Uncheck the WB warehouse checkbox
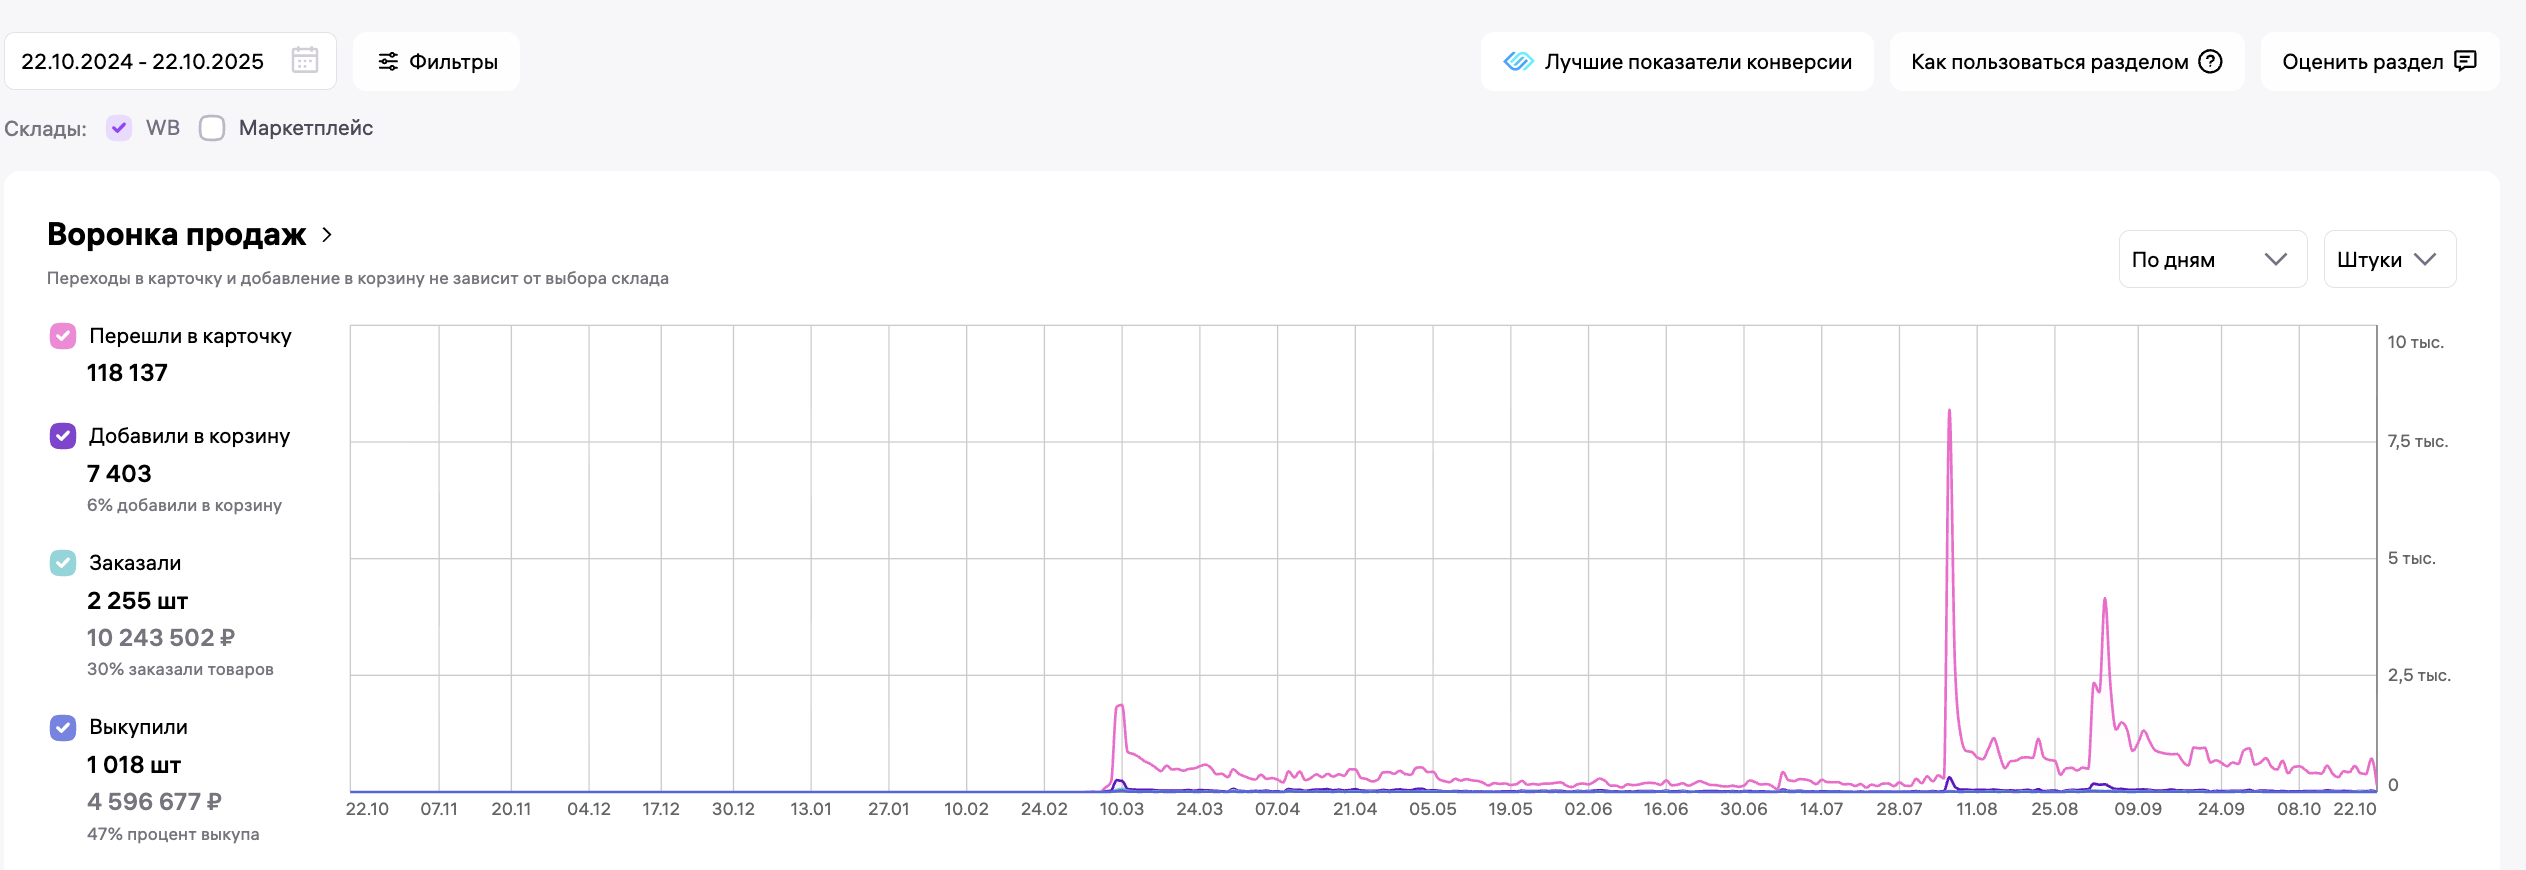The height and width of the screenshot is (870, 2526). click(119, 128)
